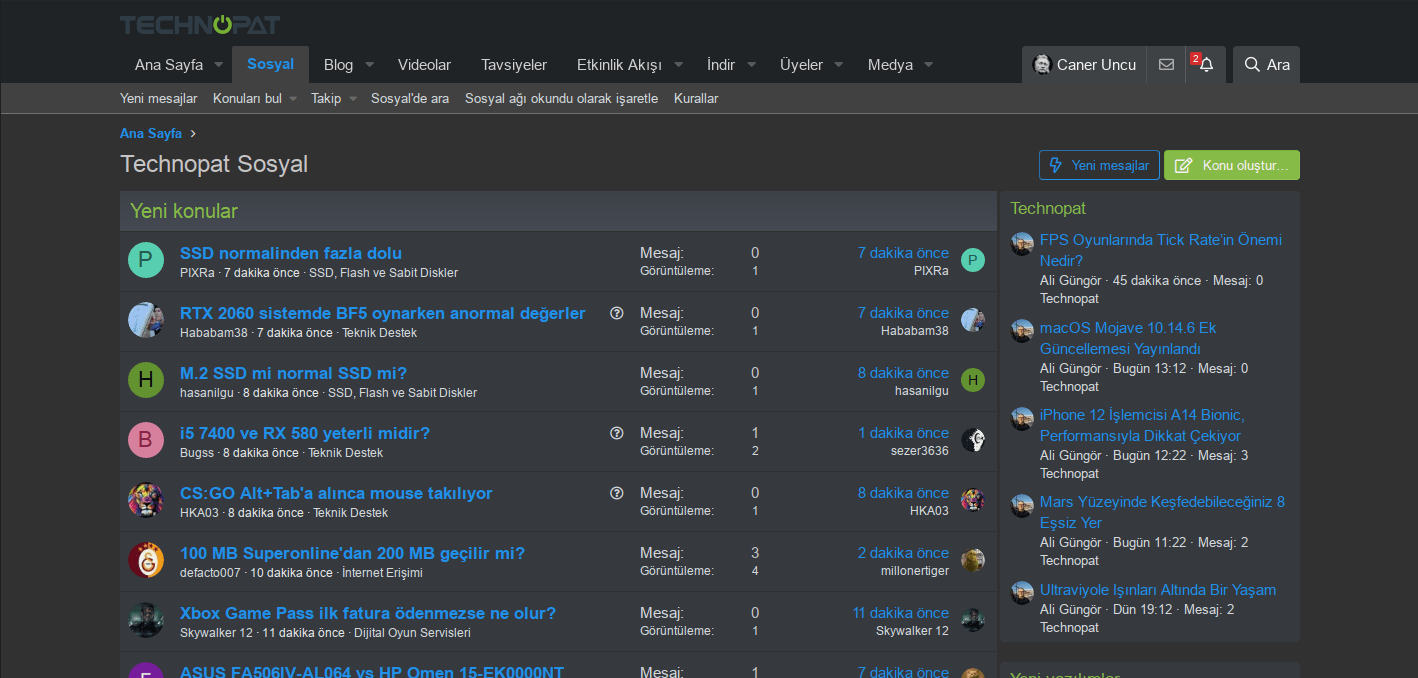Switch to the Sosyal tab
Image resolution: width=1418 pixels, height=678 pixels.
tap(270, 64)
